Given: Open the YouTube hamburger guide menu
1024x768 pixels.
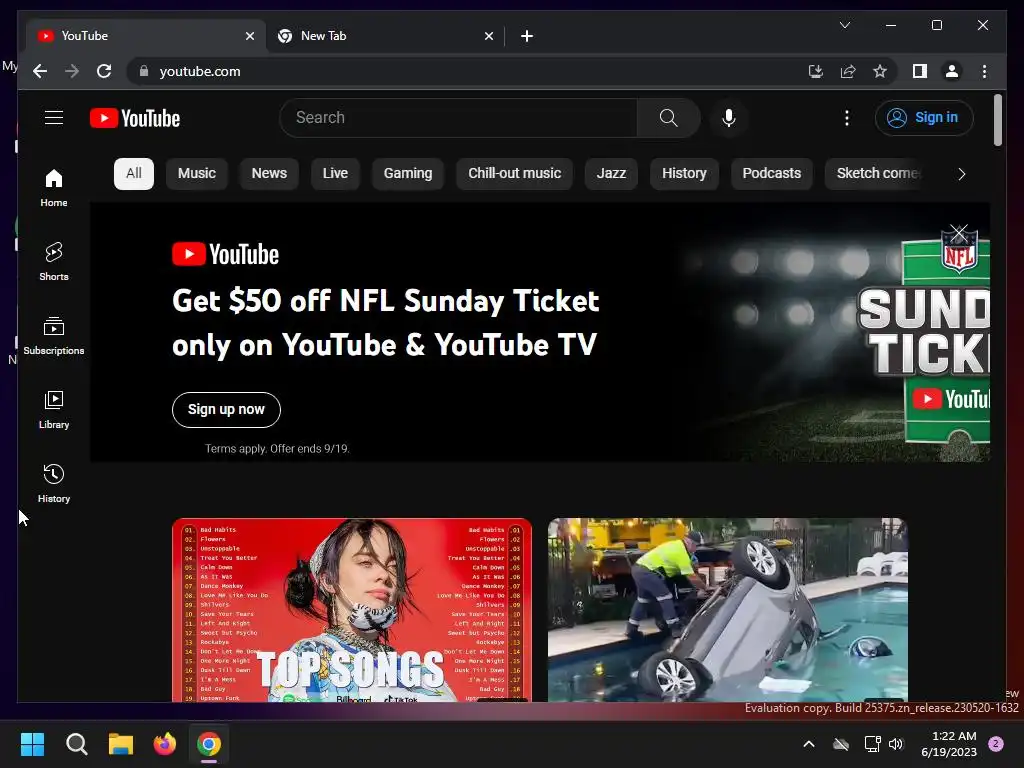Looking at the screenshot, I should click(x=54, y=118).
